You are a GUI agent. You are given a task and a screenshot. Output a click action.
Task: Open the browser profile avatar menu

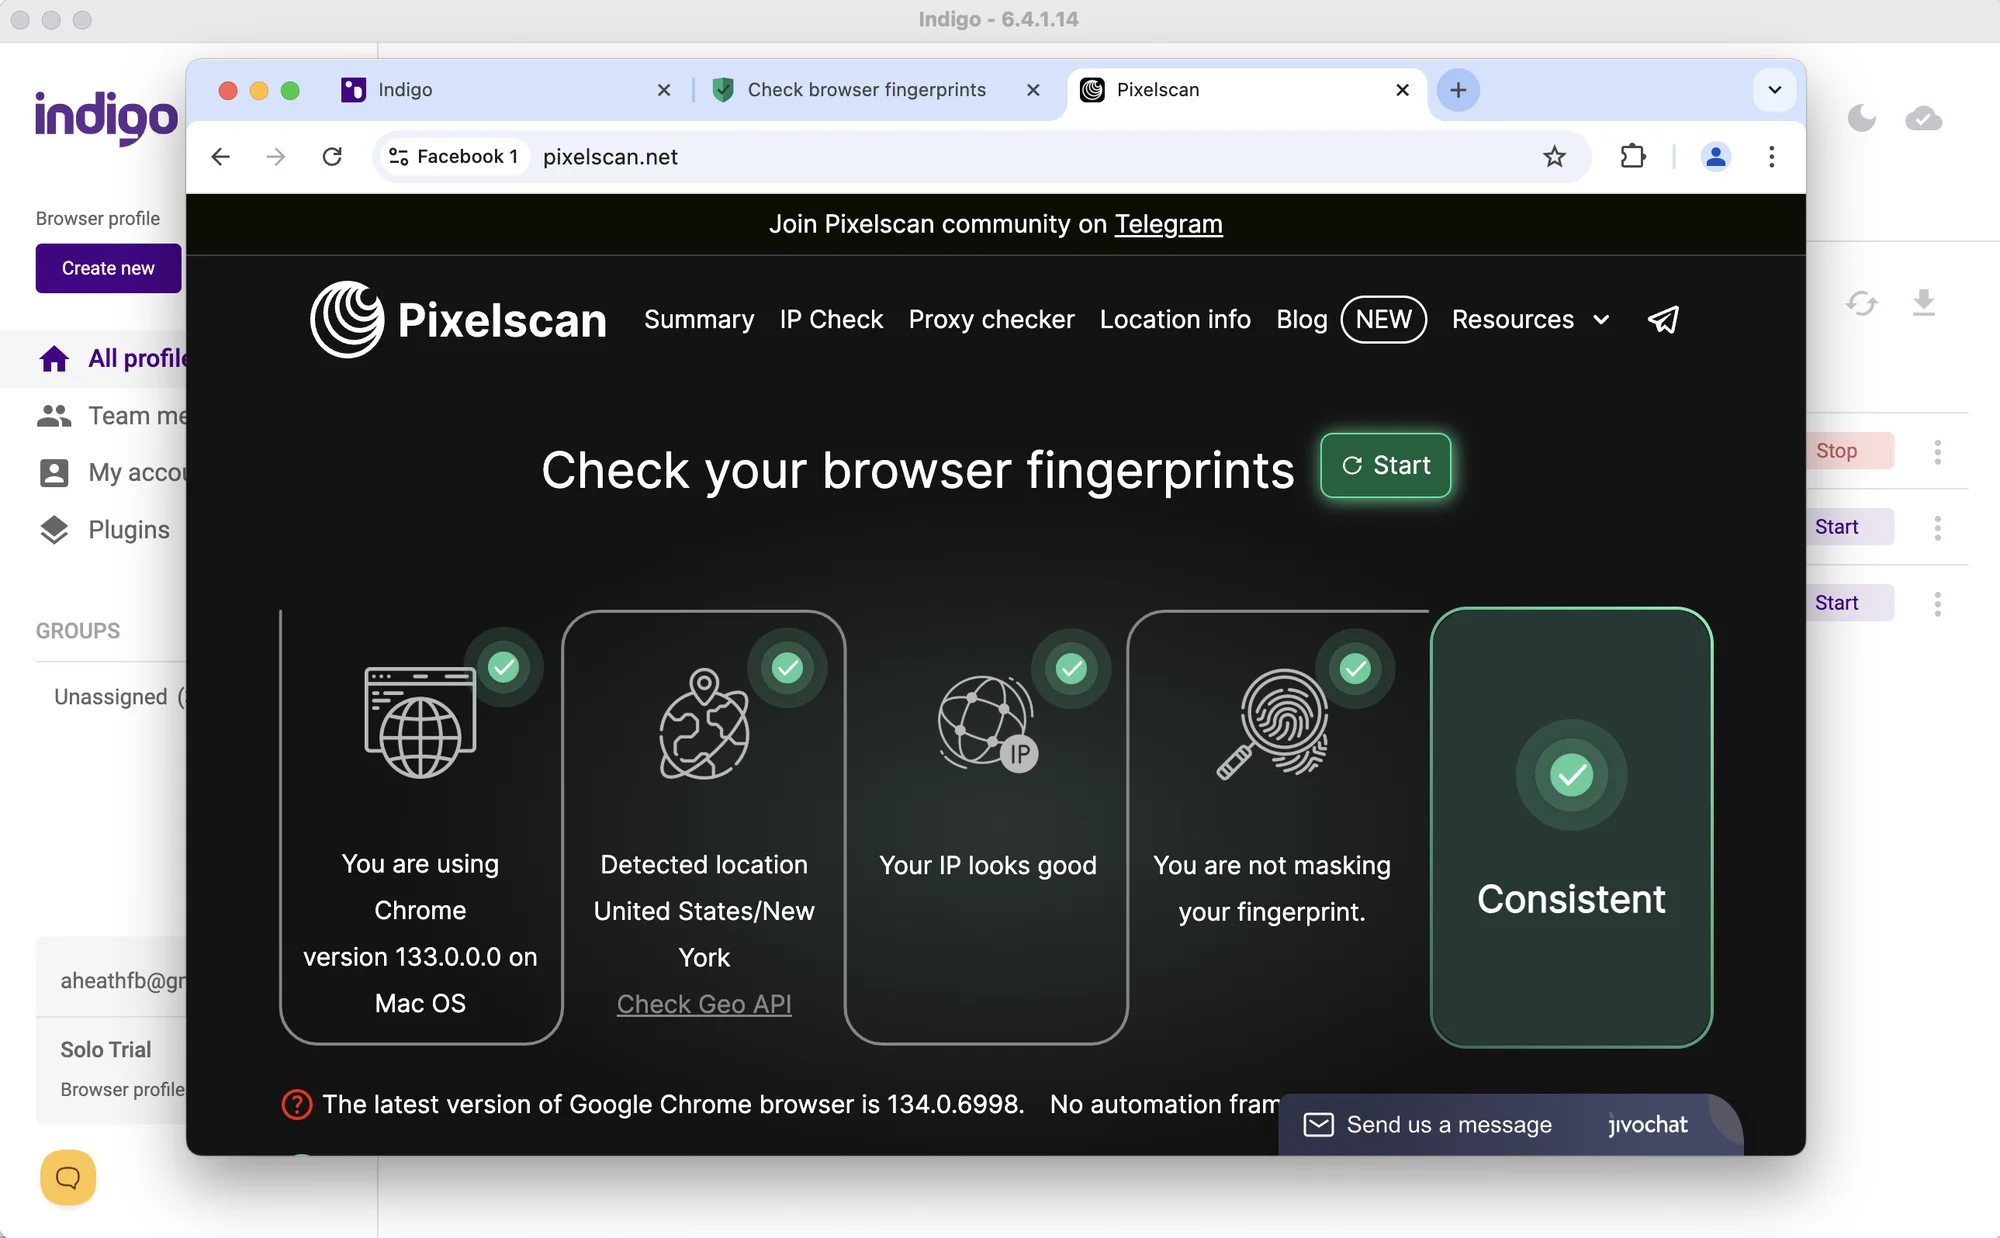pyautogui.click(x=1716, y=156)
